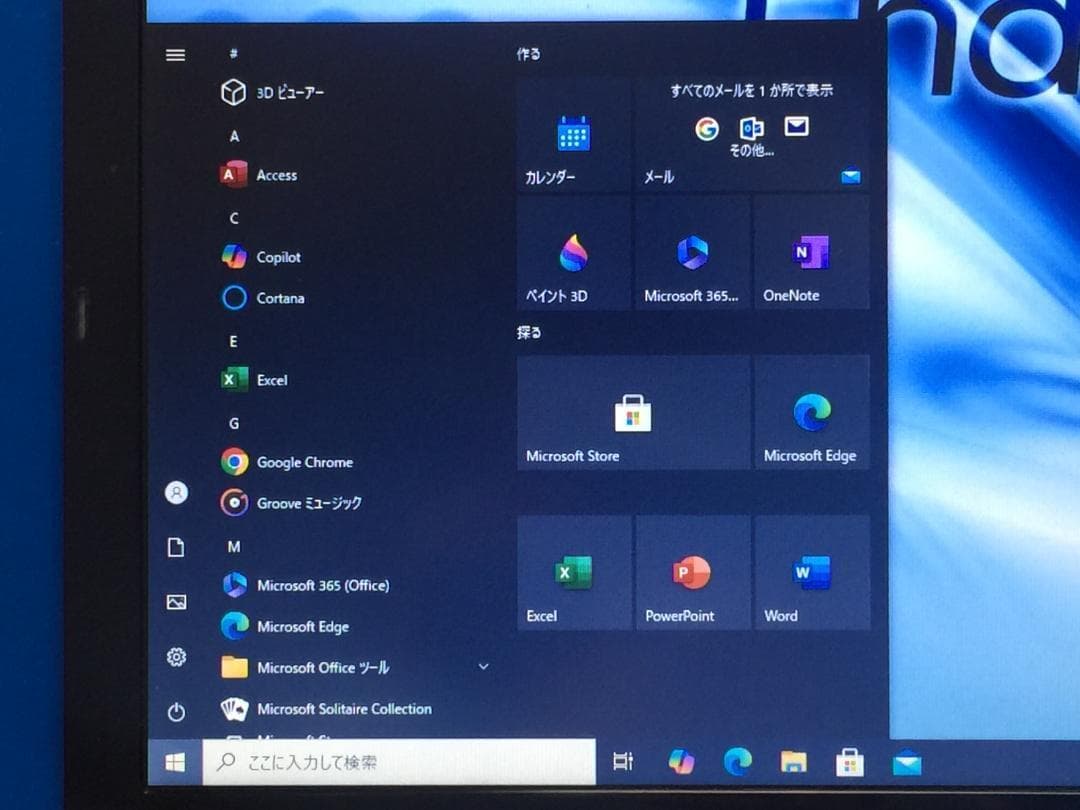The height and width of the screenshot is (810, 1080).
Task: Open the user account menu
Action: [x=176, y=492]
